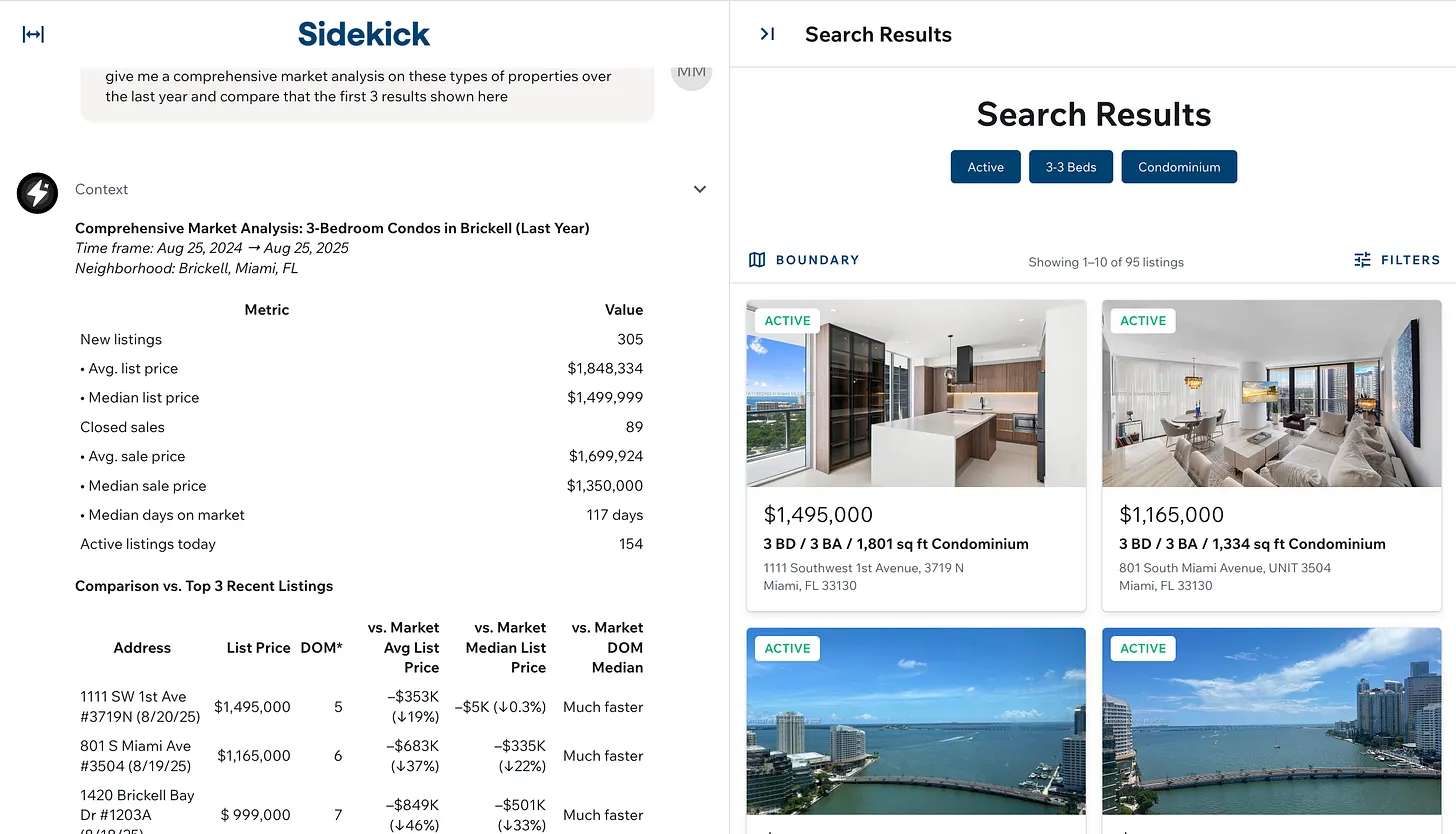Click the Sidekick logo
This screenshot has width=1456, height=834.
click(x=363, y=33)
